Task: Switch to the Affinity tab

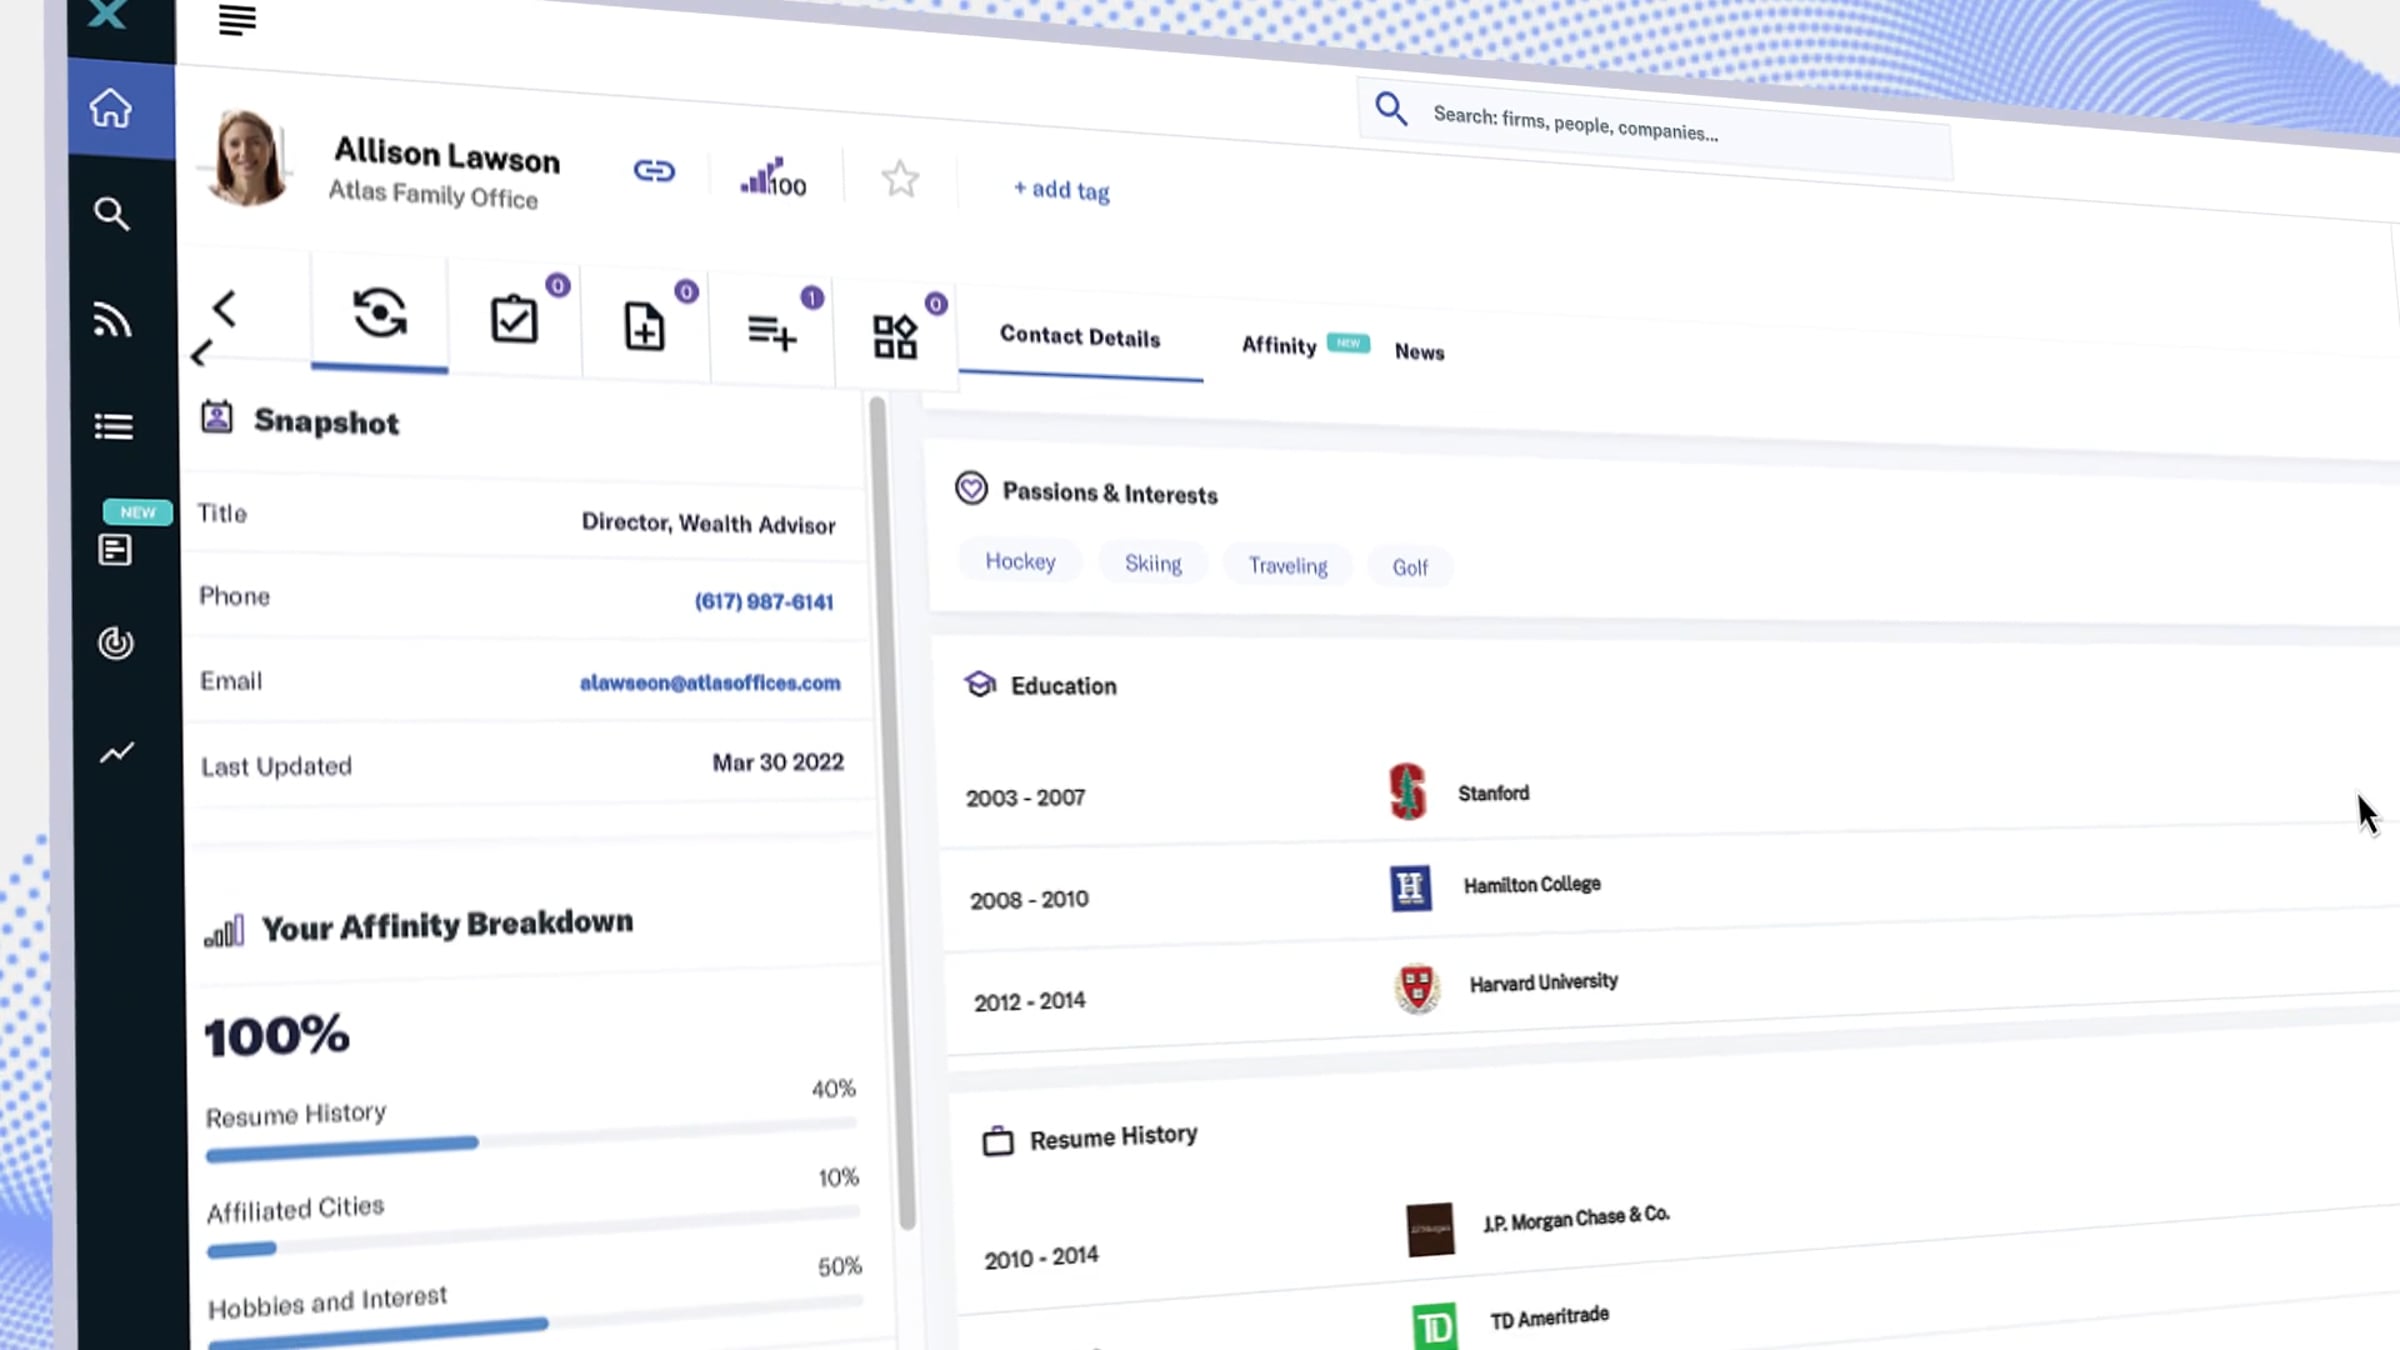Action: click(1278, 346)
